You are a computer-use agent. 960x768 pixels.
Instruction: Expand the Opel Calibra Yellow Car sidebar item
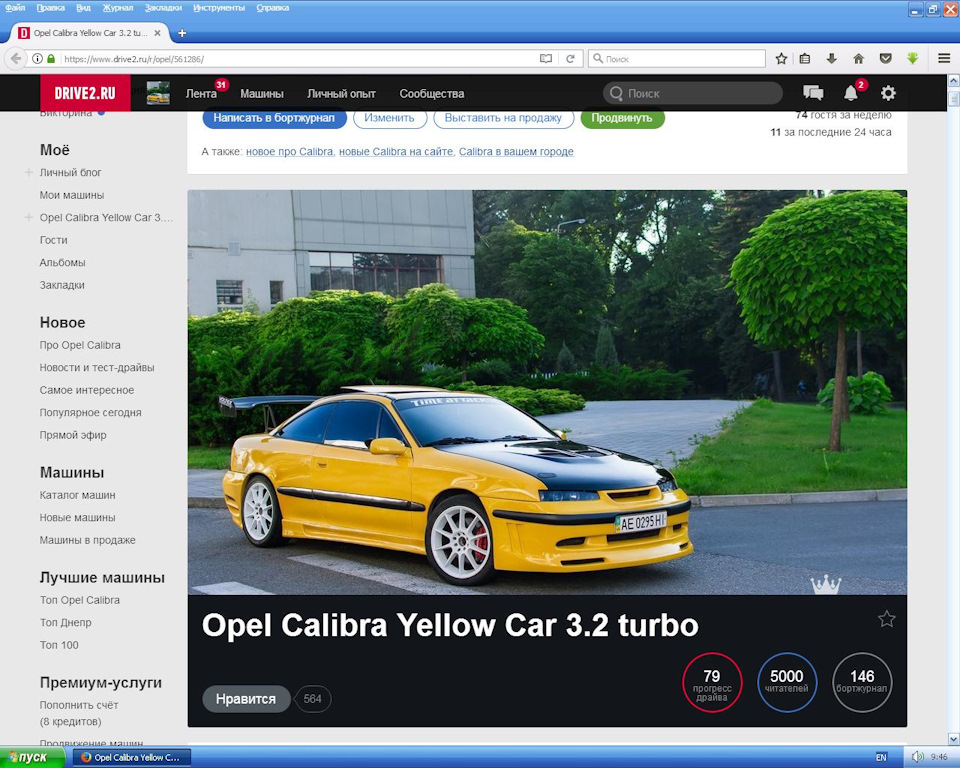(29, 217)
